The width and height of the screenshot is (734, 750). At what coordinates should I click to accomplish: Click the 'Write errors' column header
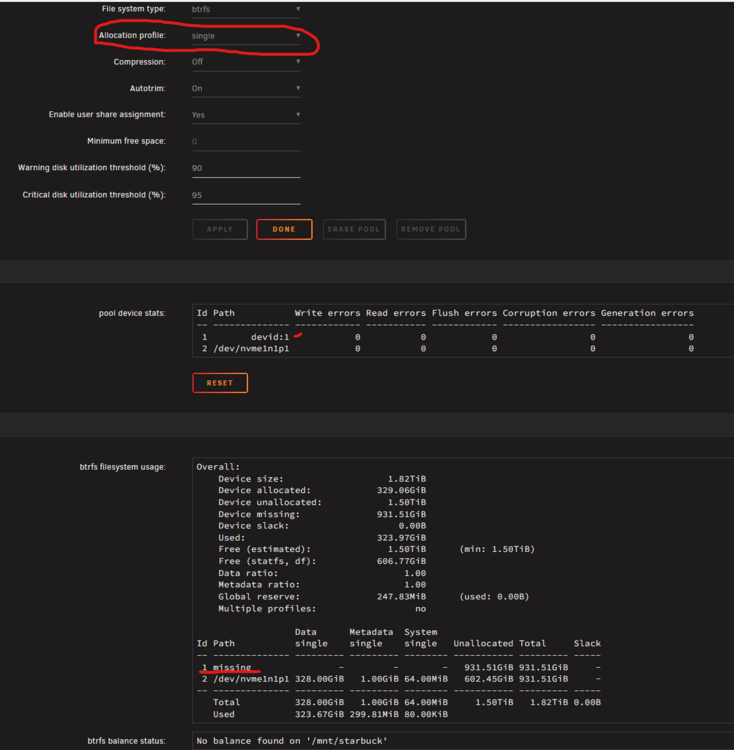[328, 313]
